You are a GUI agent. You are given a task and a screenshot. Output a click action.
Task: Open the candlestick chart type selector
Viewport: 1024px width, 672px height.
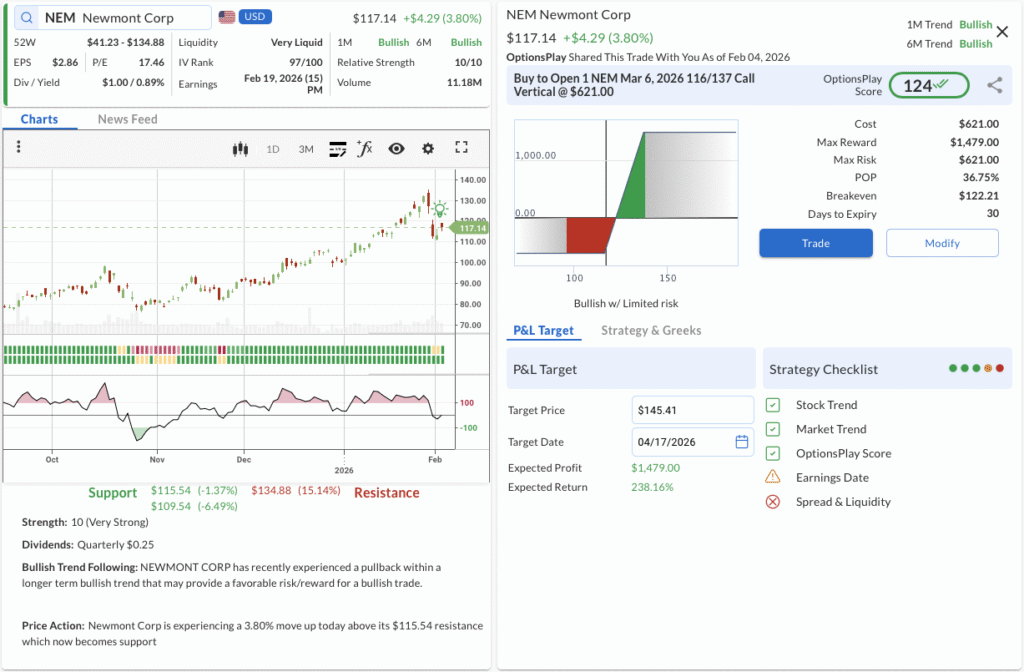pyautogui.click(x=239, y=149)
